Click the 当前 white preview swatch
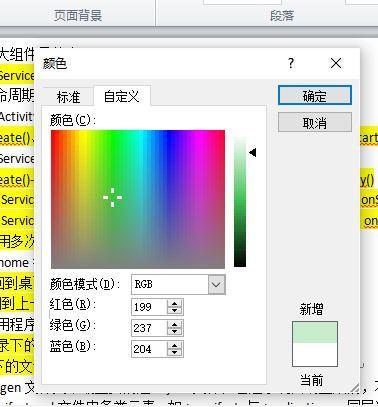 (x=315, y=354)
